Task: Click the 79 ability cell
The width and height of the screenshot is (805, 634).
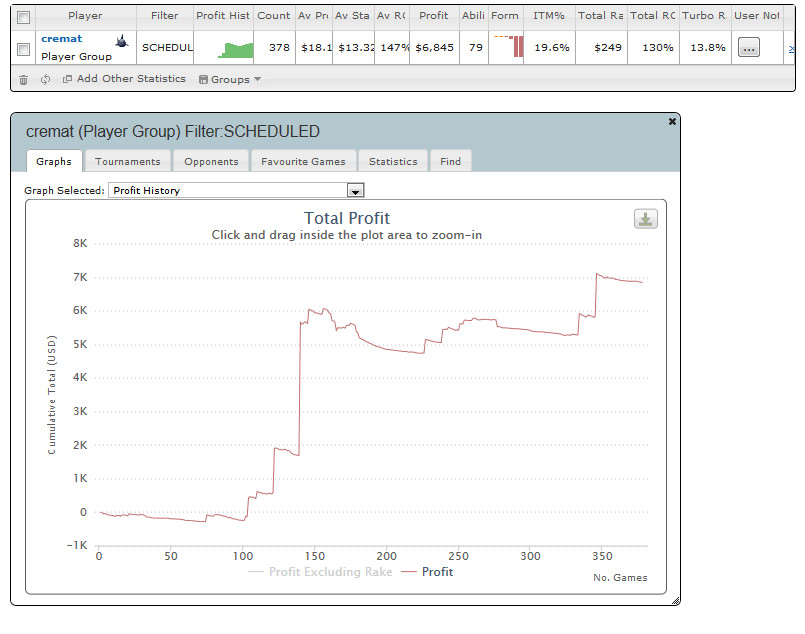Action: point(476,48)
